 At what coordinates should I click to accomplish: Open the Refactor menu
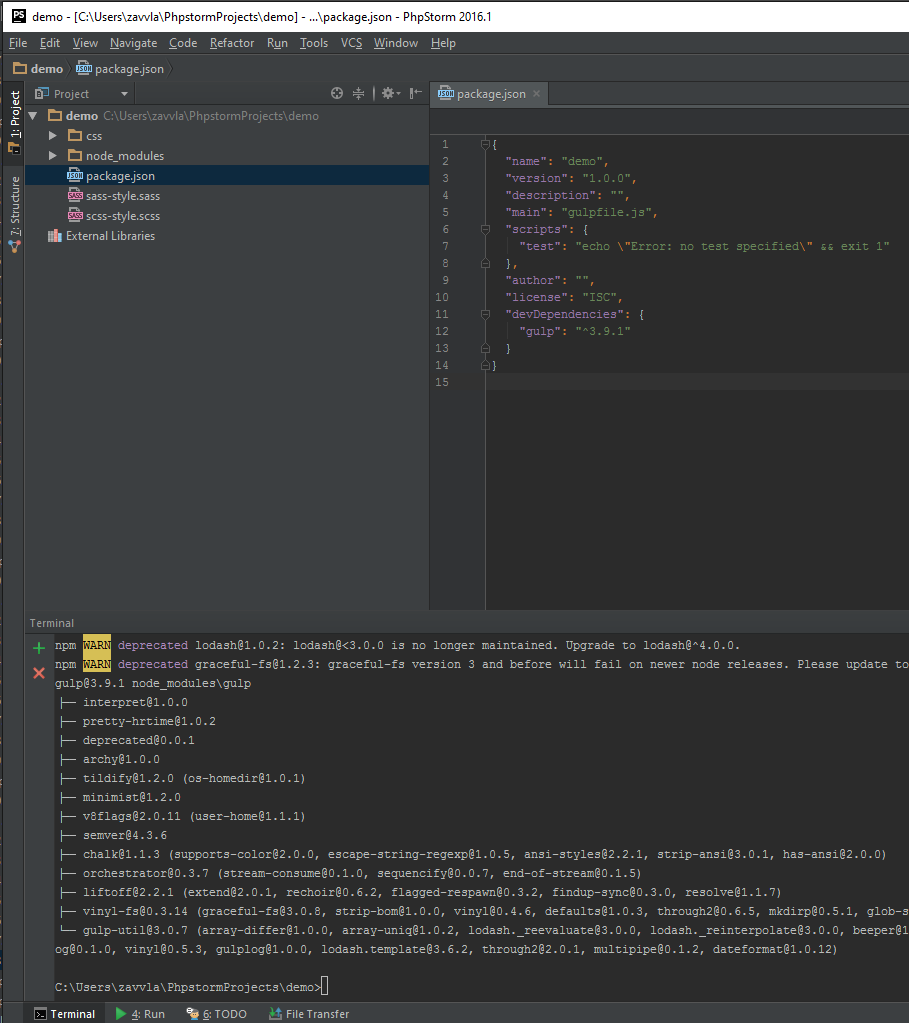click(x=232, y=43)
